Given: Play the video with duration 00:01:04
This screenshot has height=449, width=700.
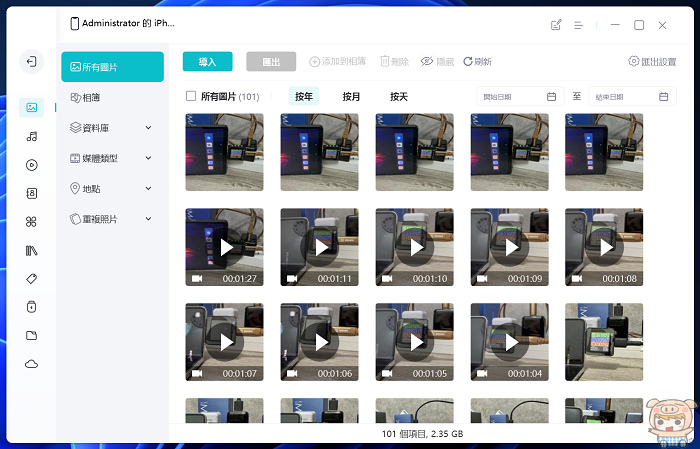Looking at the screenshot, I should pyautogui.click(x=510, y=342).
